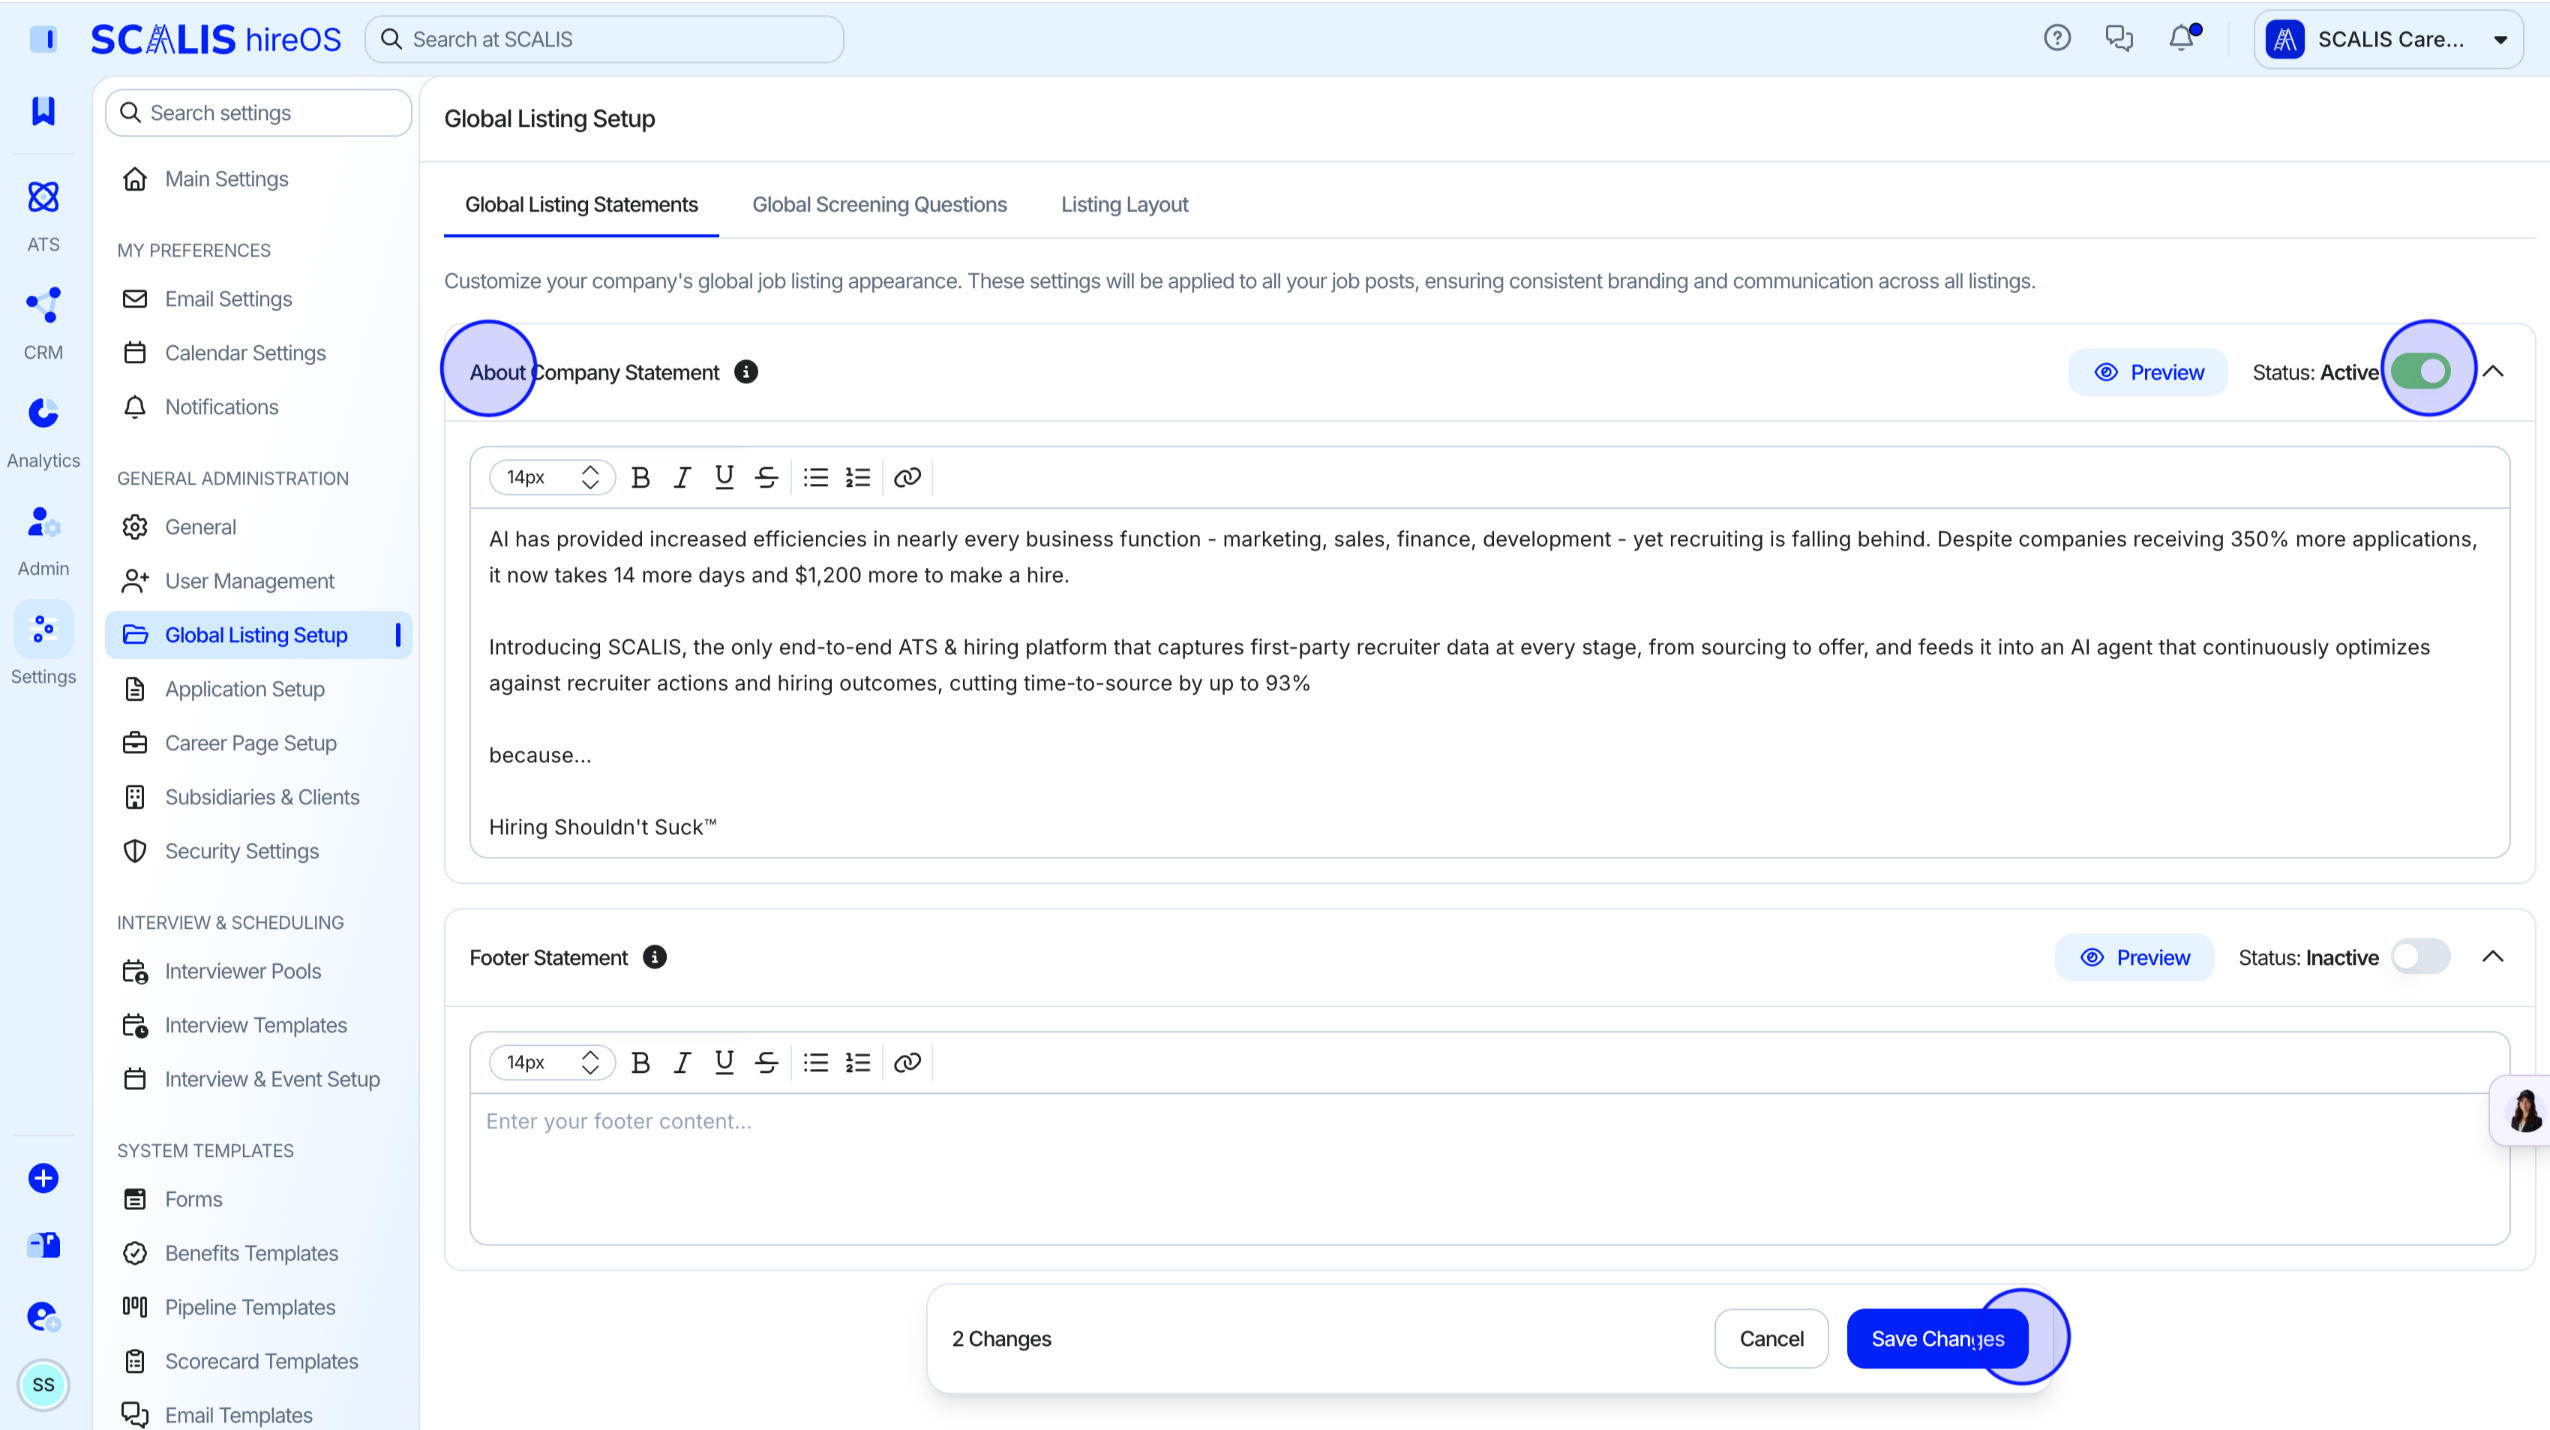Screen dimensions: 2550x1430
Task: Preview the Footer Statement
Action: tap(2134, 957)
